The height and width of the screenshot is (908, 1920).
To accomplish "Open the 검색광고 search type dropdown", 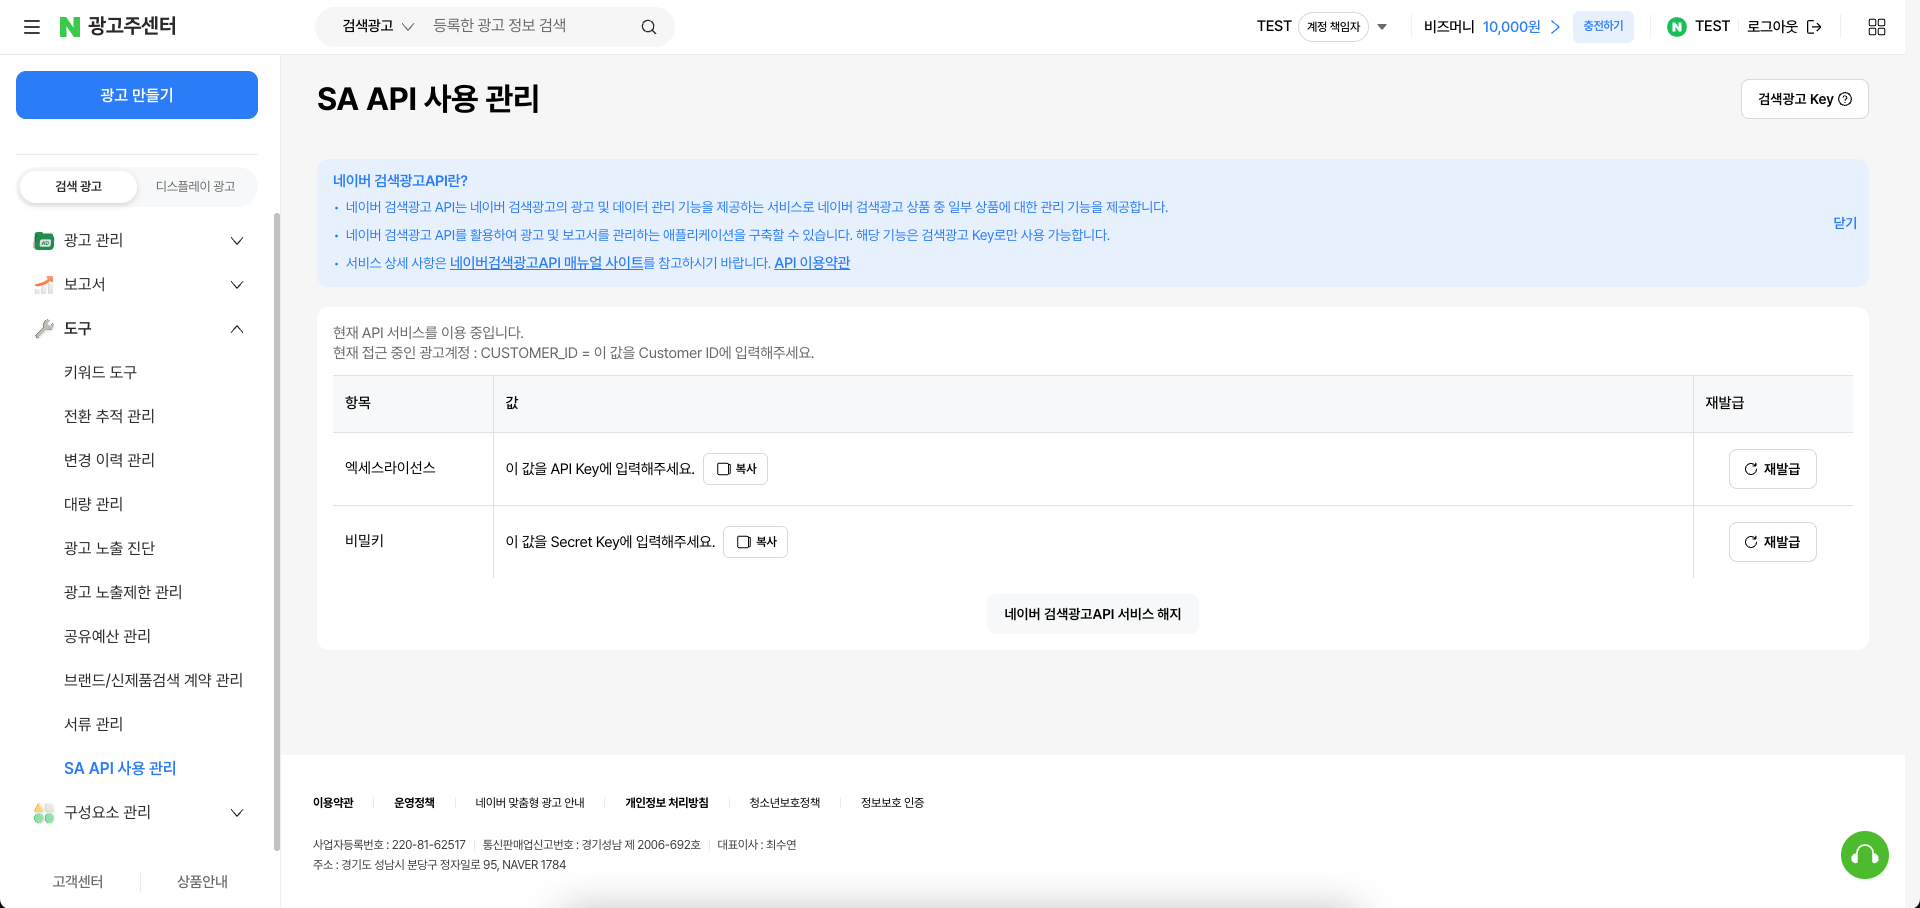I will [378, 27].
